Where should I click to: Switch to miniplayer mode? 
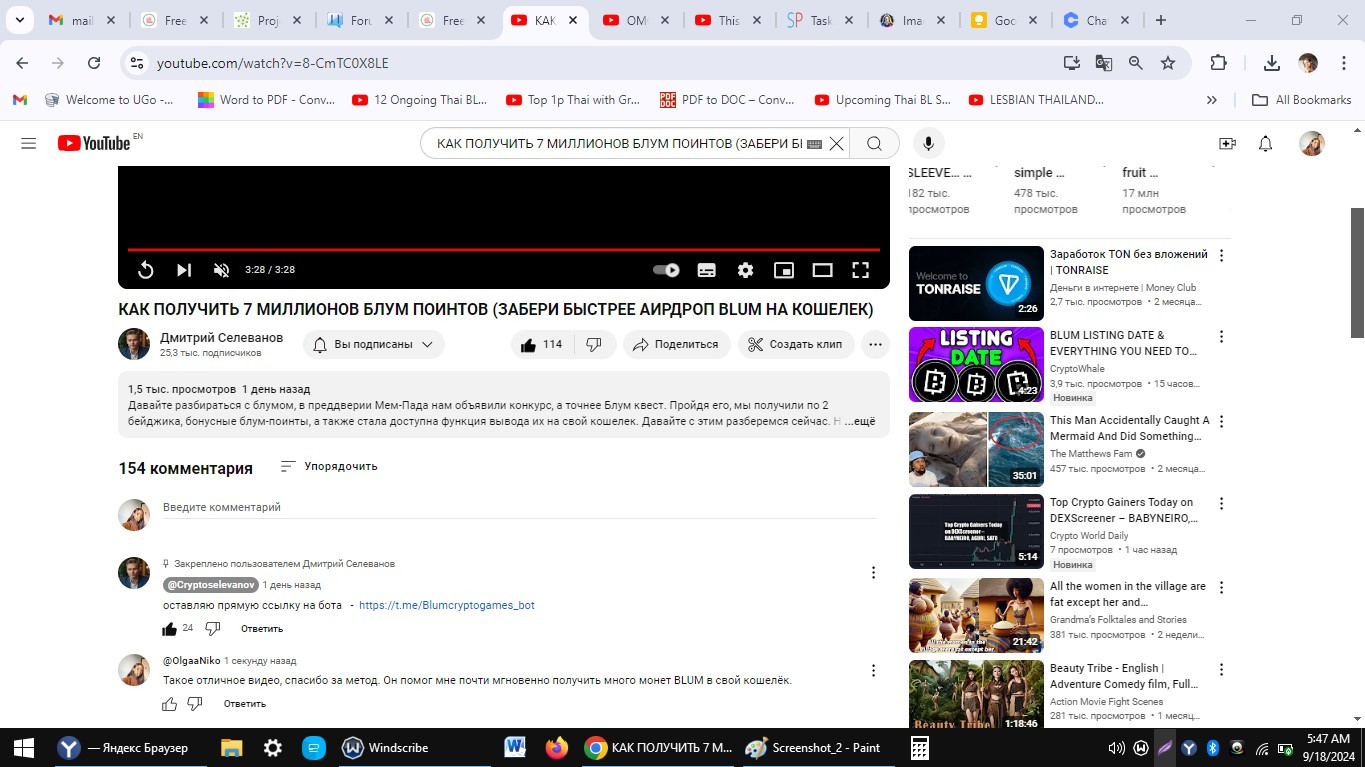(x=784, y=270)
